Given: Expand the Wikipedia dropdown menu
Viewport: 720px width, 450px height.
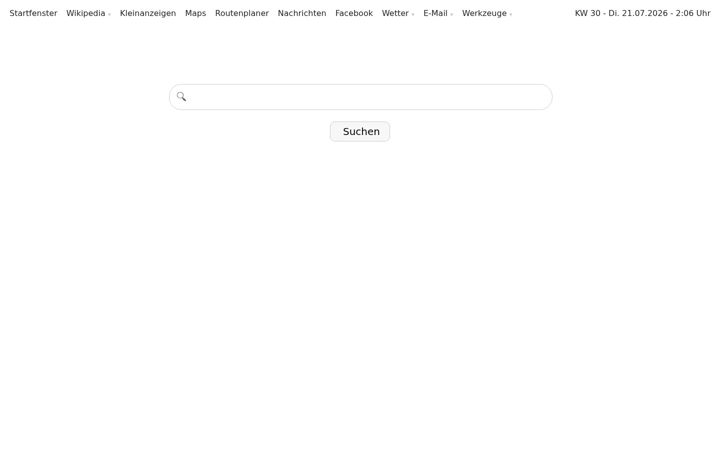Looking at the screenshot, I should pyautogui.click(x=88, y=13).
